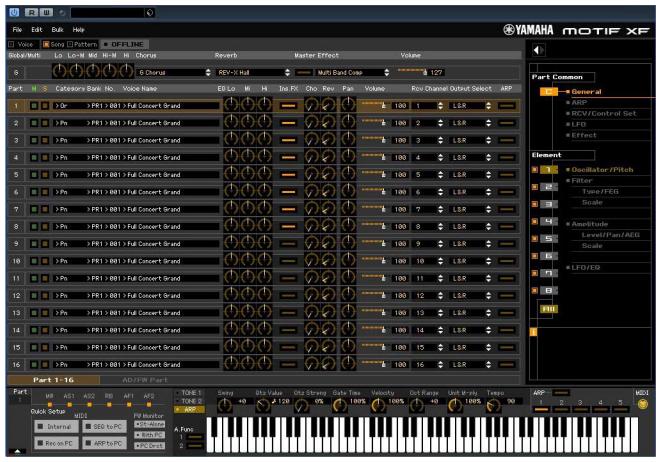Turn the global EQ Lo knob
Viewport: 659px width, 462px height.
59,71
